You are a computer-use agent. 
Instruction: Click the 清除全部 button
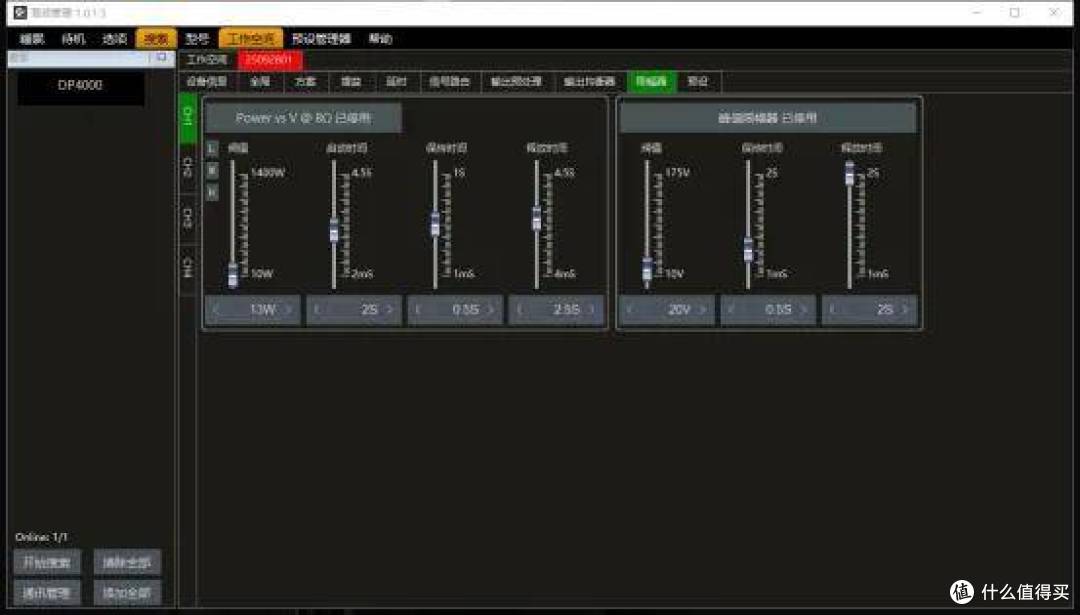pos(127,563)
